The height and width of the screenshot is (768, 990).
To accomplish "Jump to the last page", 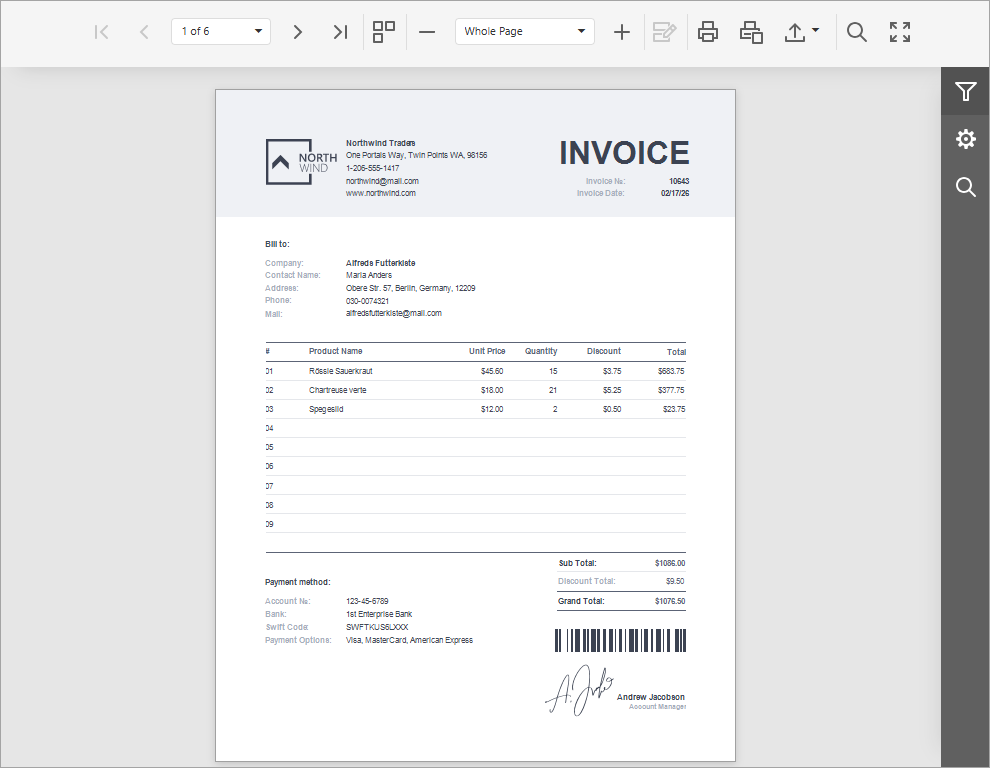I will pyautogui.click(x=340, y=32).
